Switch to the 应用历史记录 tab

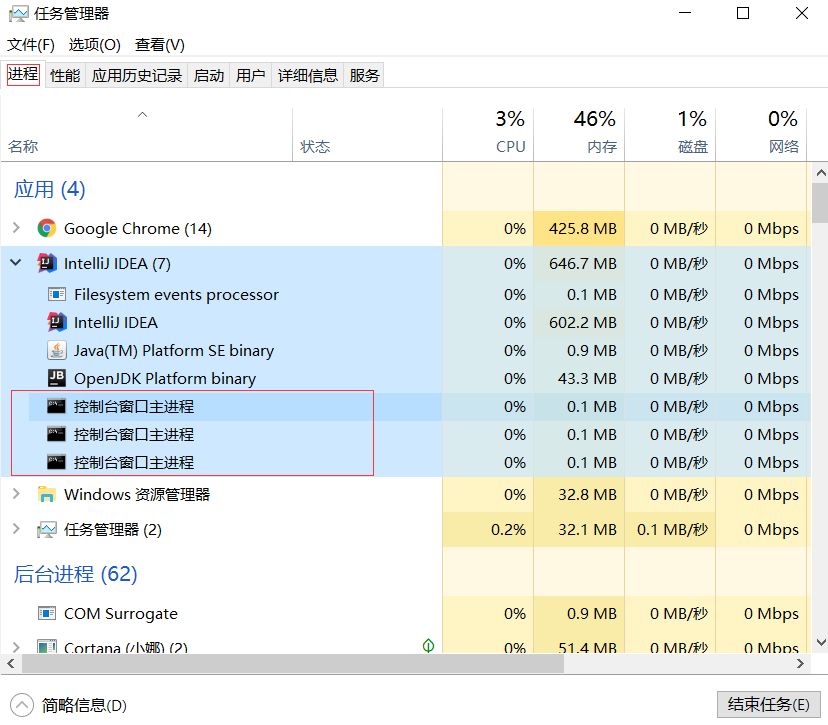point(137,76)
